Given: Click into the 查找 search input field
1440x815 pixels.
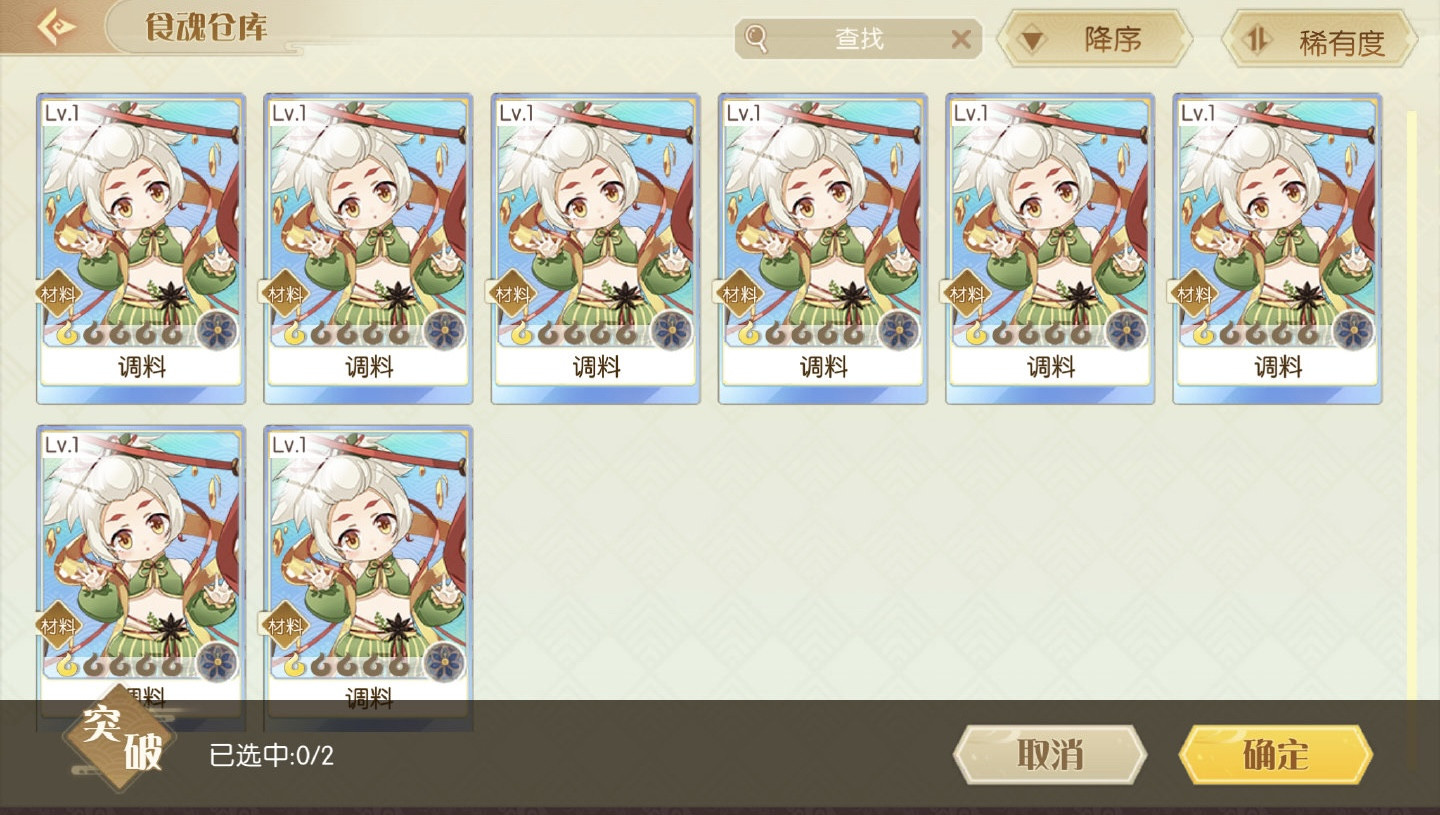Looking at the screenshot, I should coord(858,39).
